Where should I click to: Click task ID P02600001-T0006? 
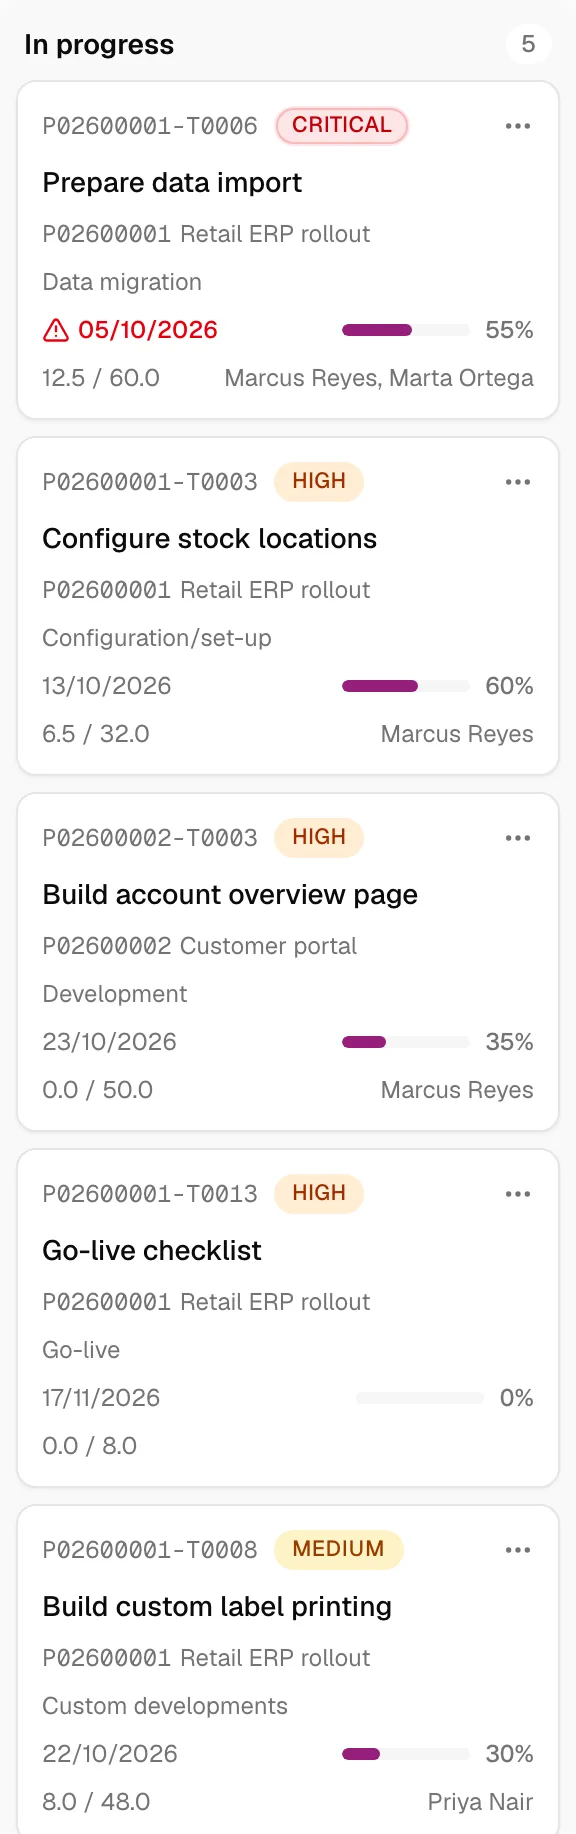[150, 126]
